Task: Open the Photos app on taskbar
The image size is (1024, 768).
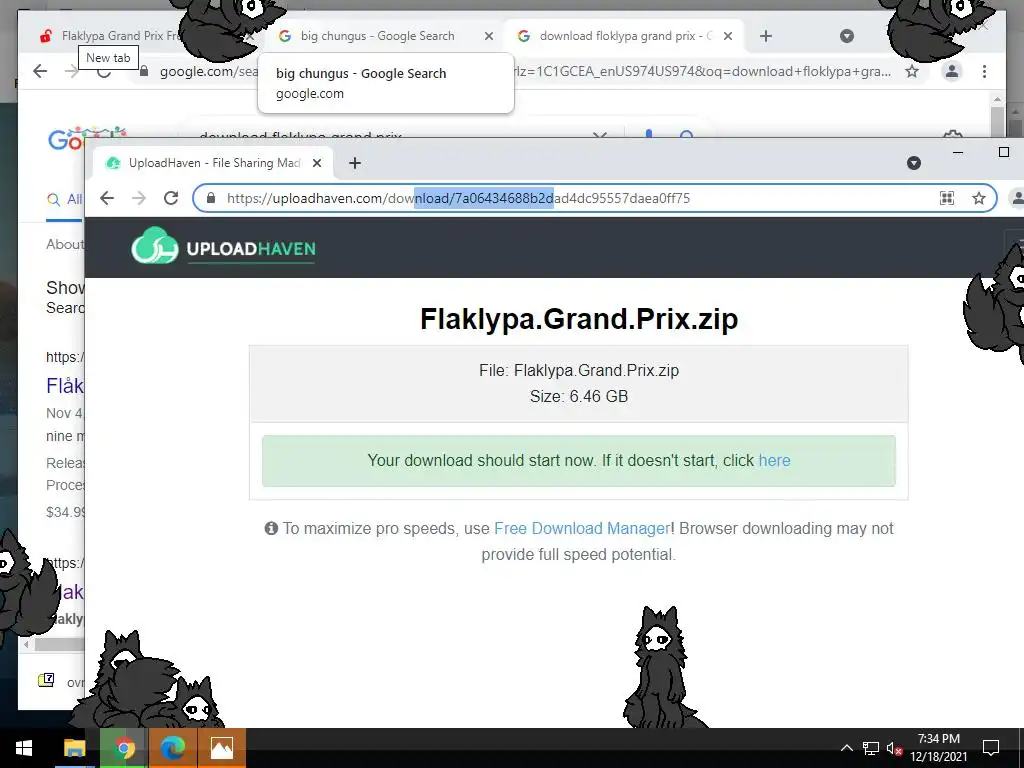Action: pyautogui.click(x=221, y=748)
